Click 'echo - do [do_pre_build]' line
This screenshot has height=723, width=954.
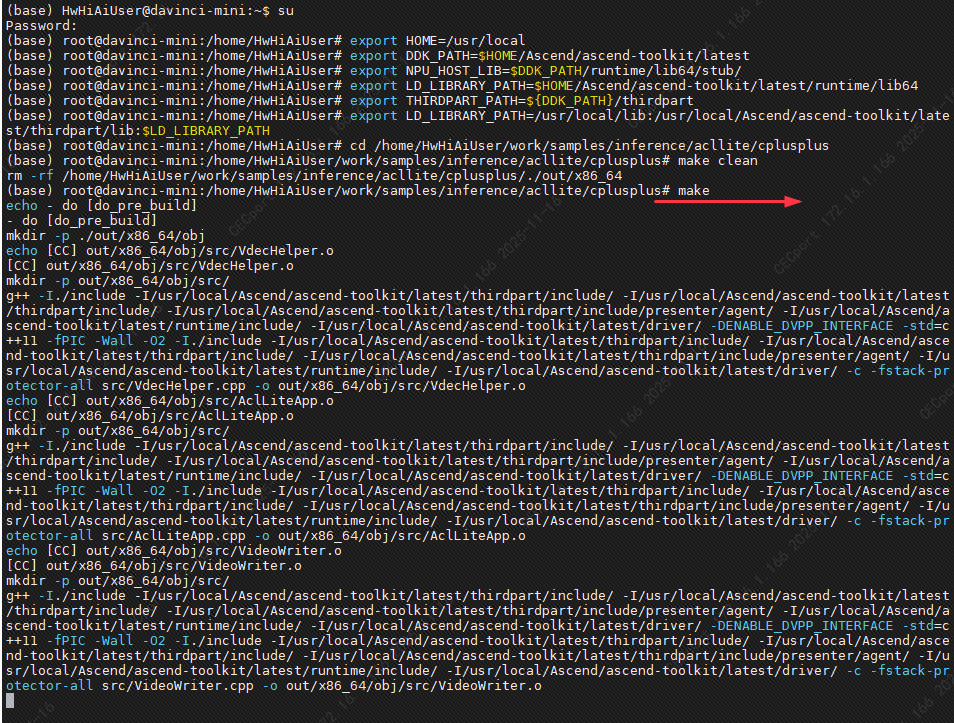(102, 206)
